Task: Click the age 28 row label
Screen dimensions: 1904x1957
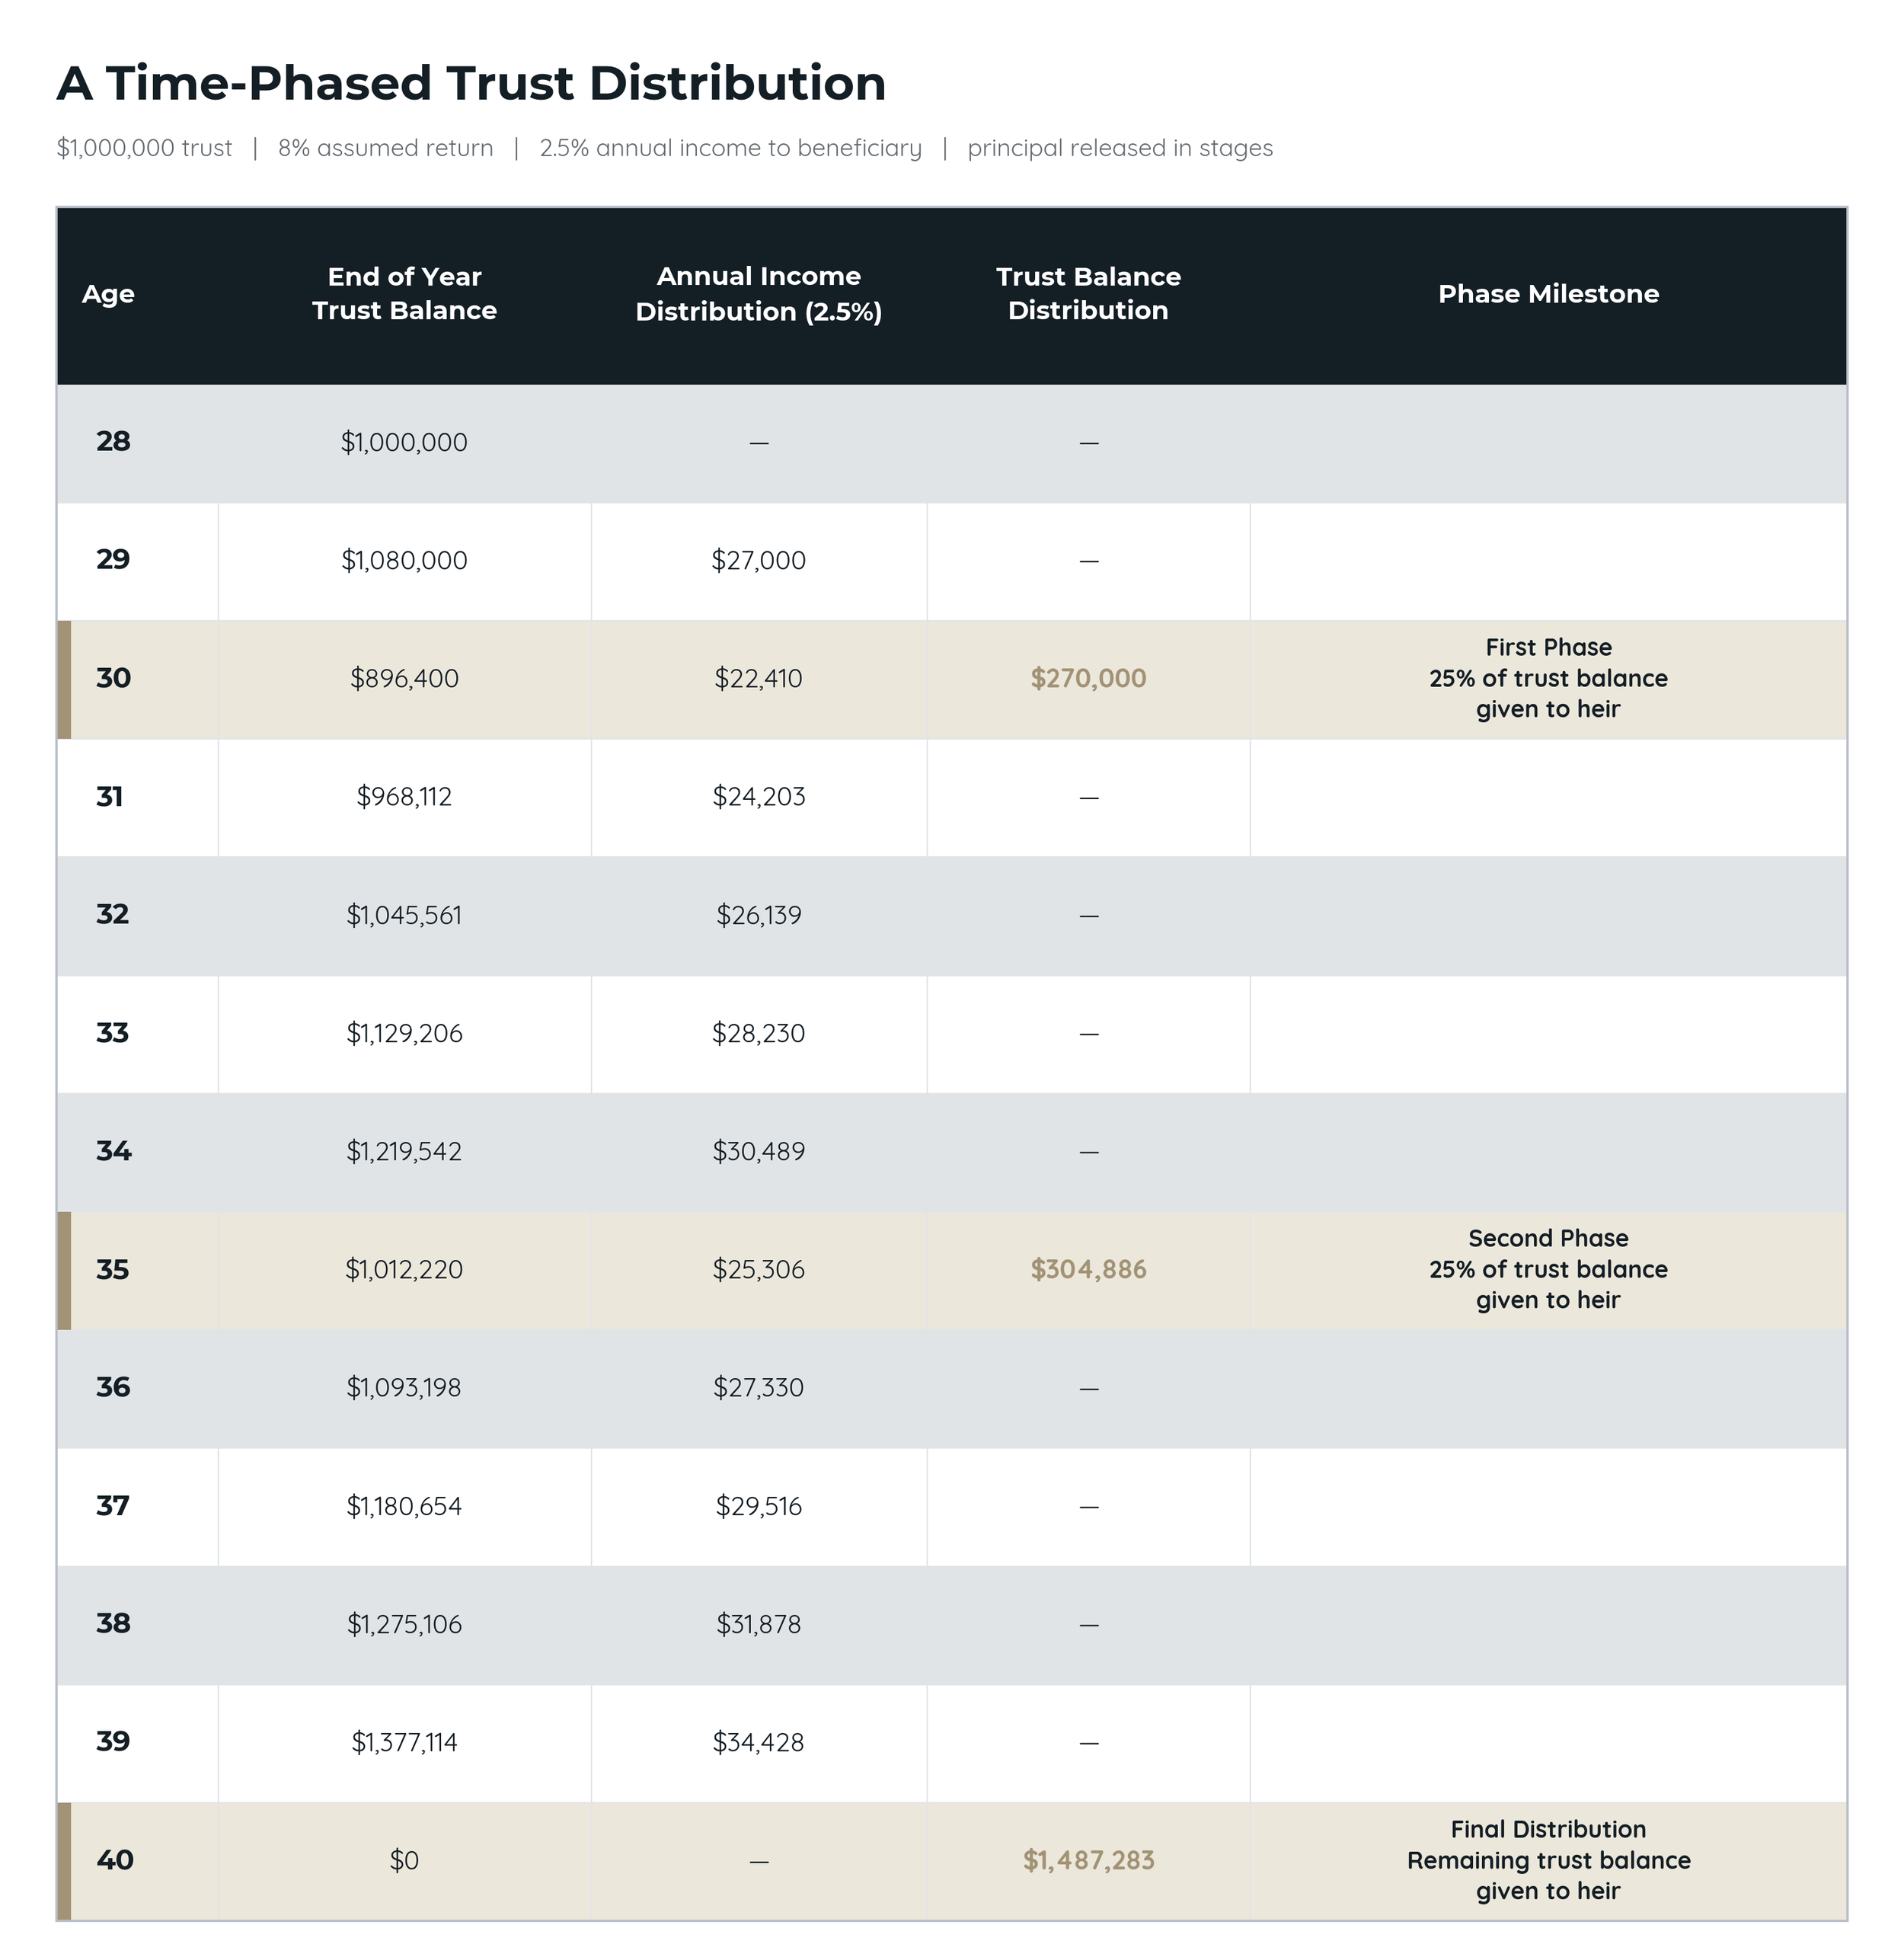Action: [x=113, y=441]
